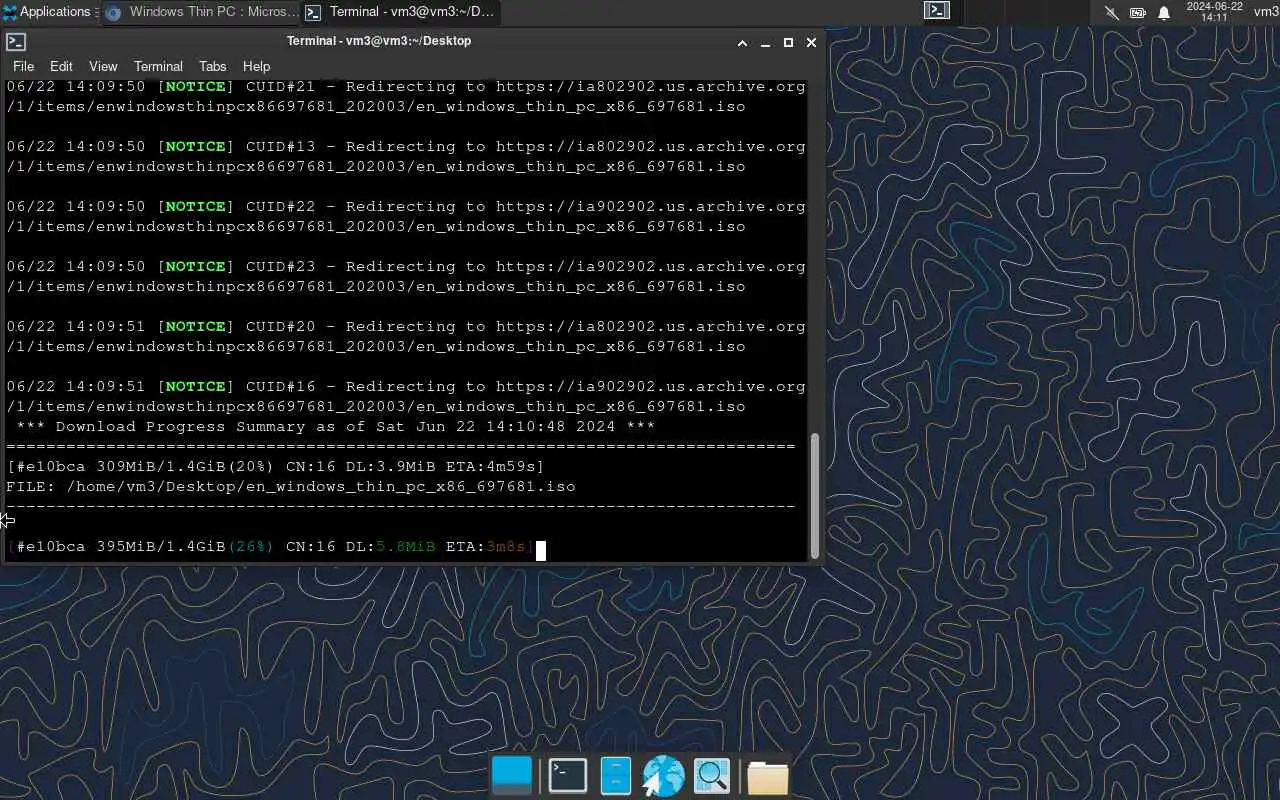Open the View menu in Terminal

coord(103,66)
